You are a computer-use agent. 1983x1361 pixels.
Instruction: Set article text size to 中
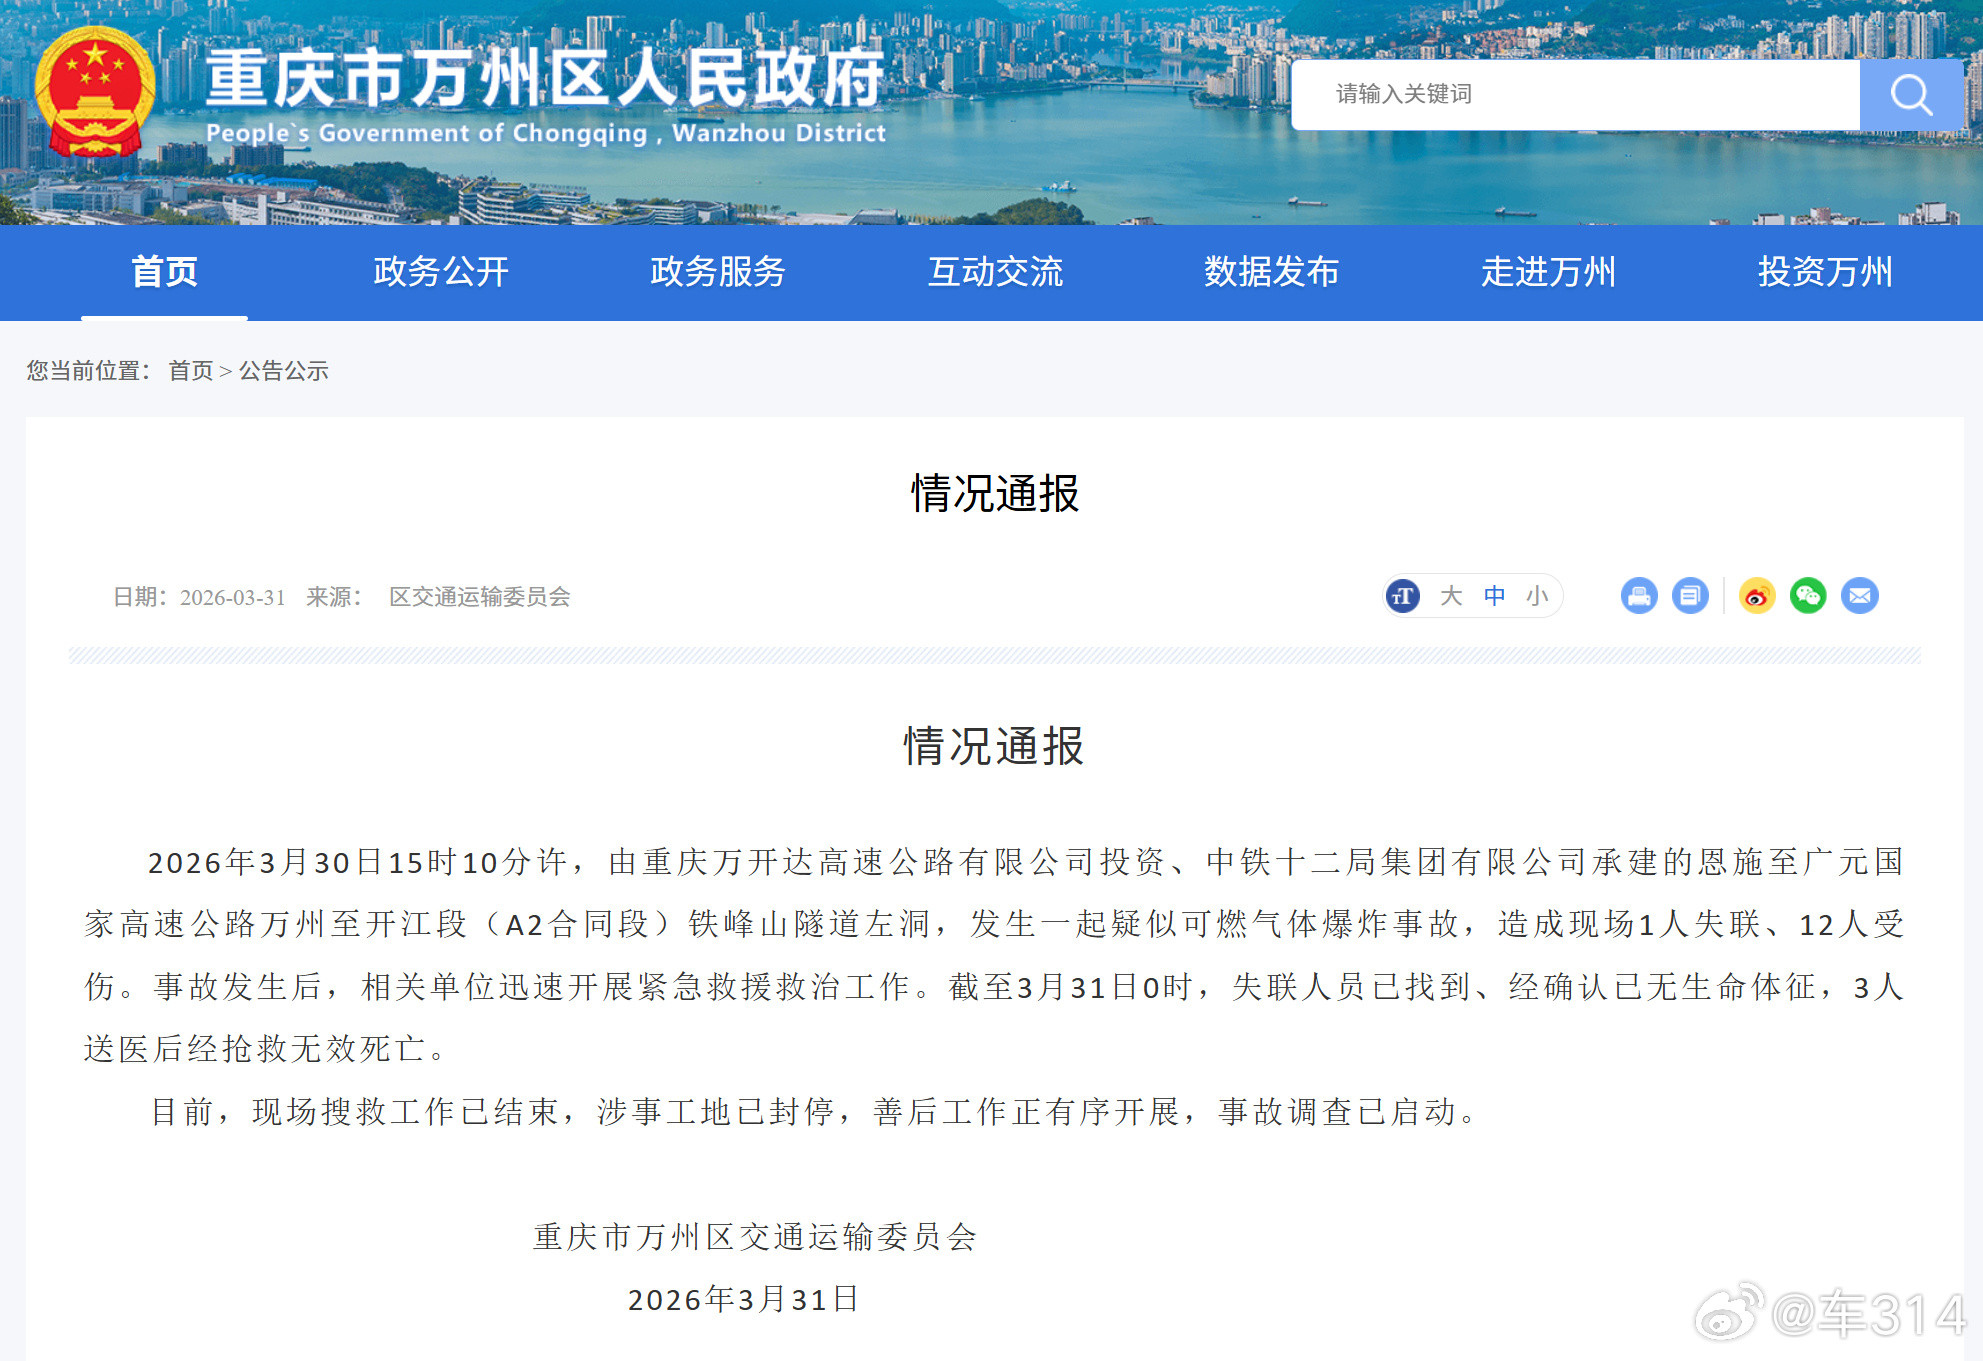tap(1494, 596)
